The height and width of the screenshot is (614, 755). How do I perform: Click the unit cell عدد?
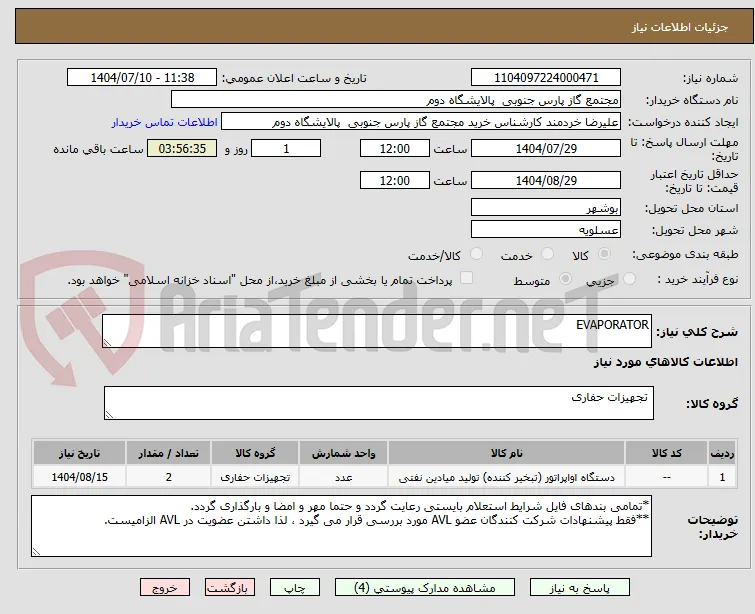click(x=343, y=477)
